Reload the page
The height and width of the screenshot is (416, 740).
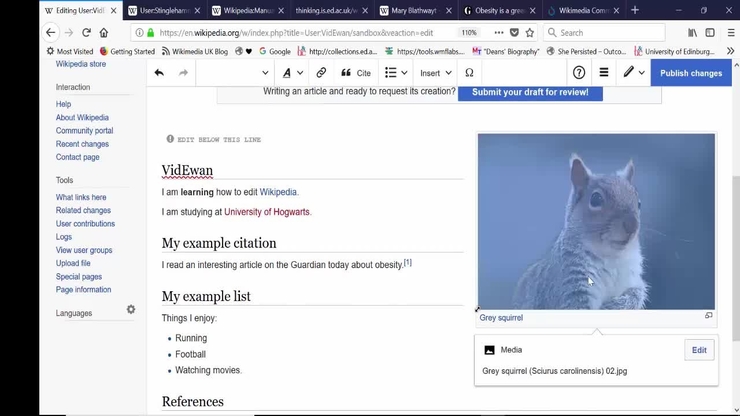(86, 33)
